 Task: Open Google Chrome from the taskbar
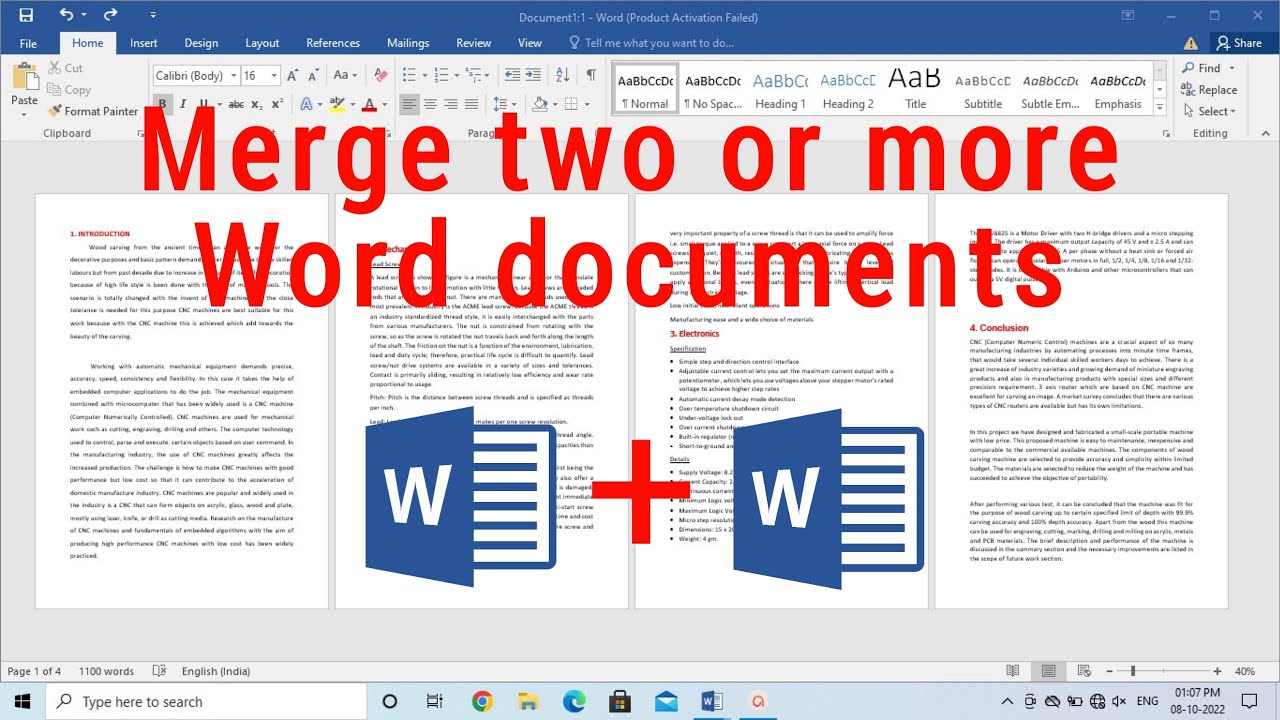482,701
